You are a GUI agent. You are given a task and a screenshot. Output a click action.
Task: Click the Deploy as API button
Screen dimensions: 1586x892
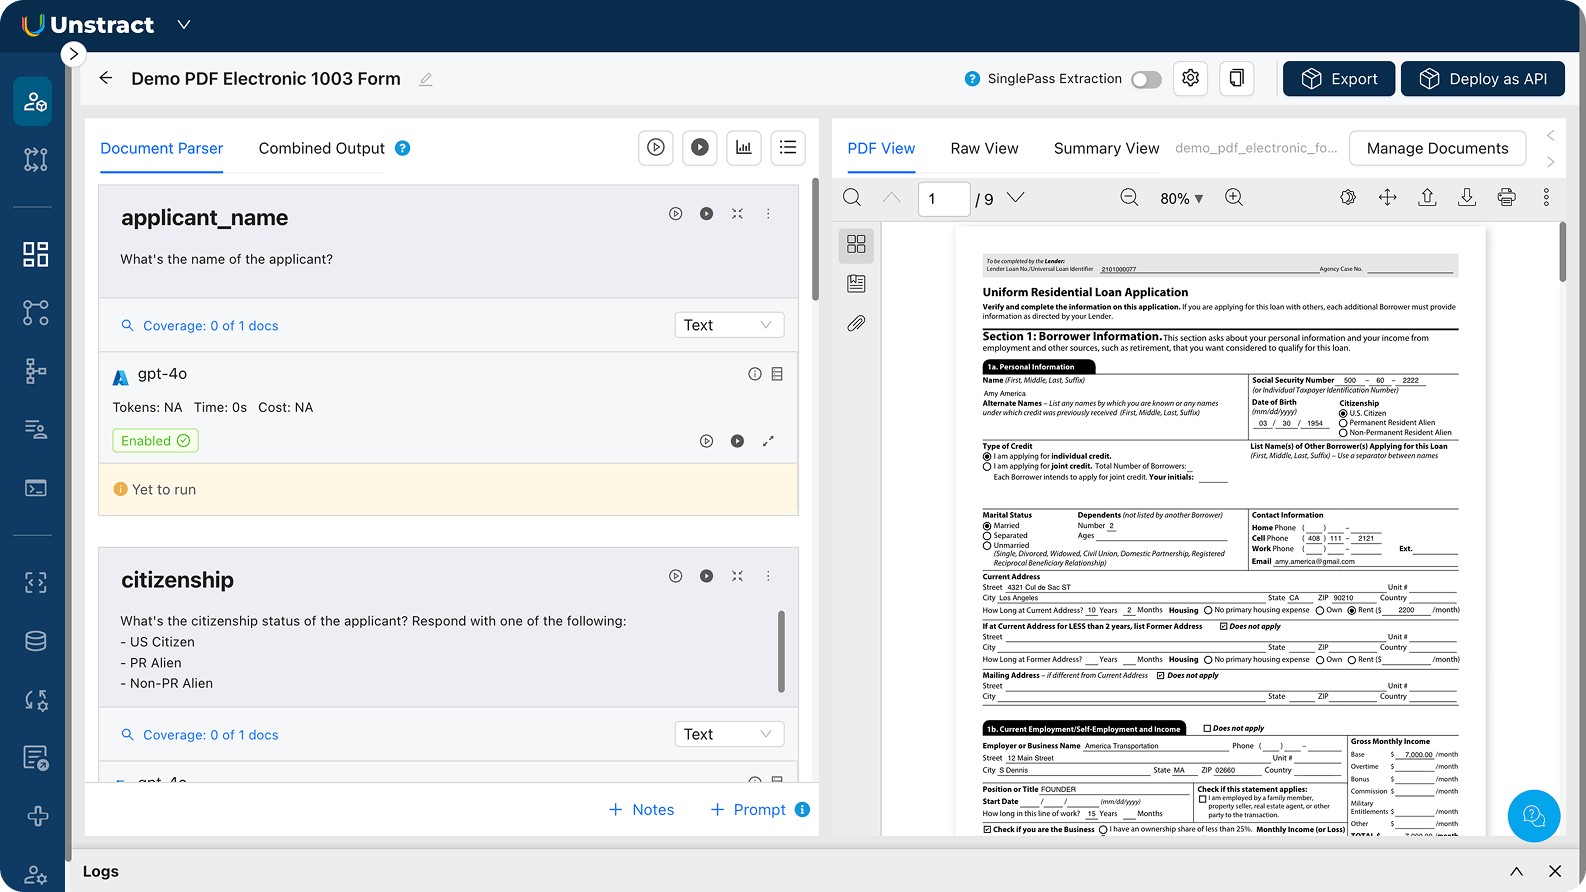coord(1482,79)
